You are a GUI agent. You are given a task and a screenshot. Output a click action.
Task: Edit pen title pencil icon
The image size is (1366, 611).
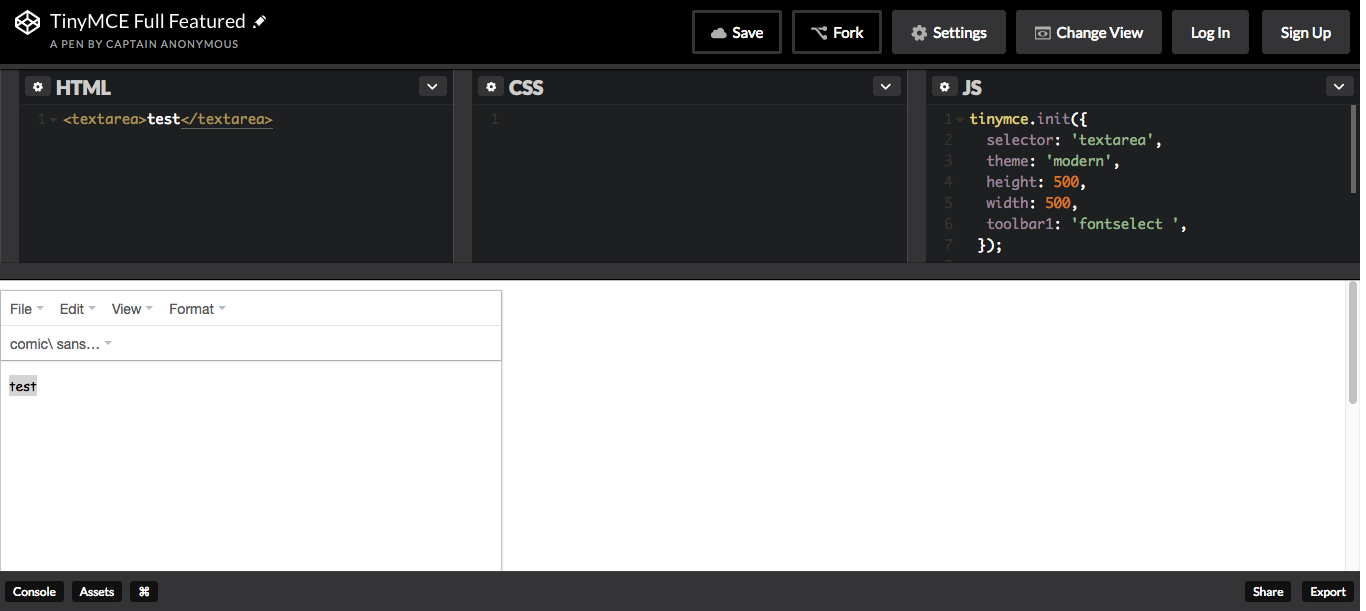coord(260,22)
